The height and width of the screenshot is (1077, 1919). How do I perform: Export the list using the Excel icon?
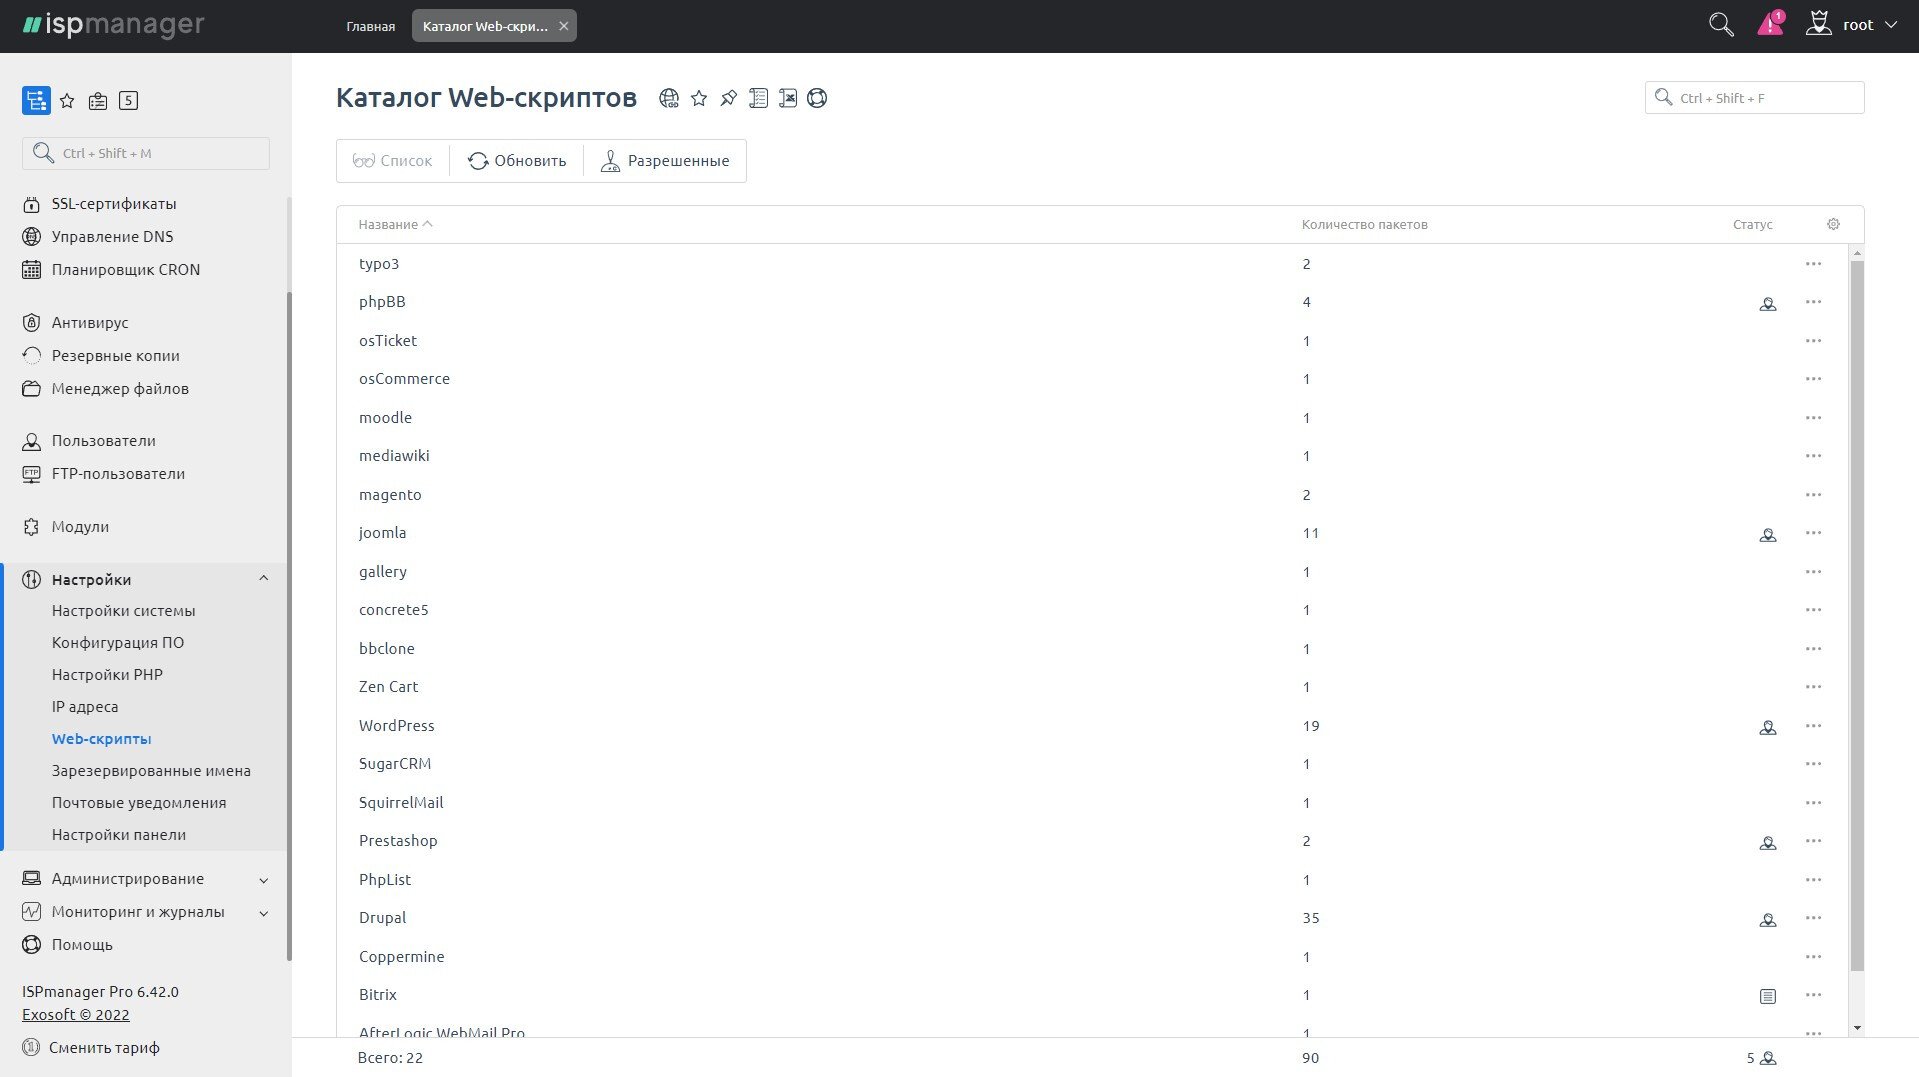pos(788,98)
